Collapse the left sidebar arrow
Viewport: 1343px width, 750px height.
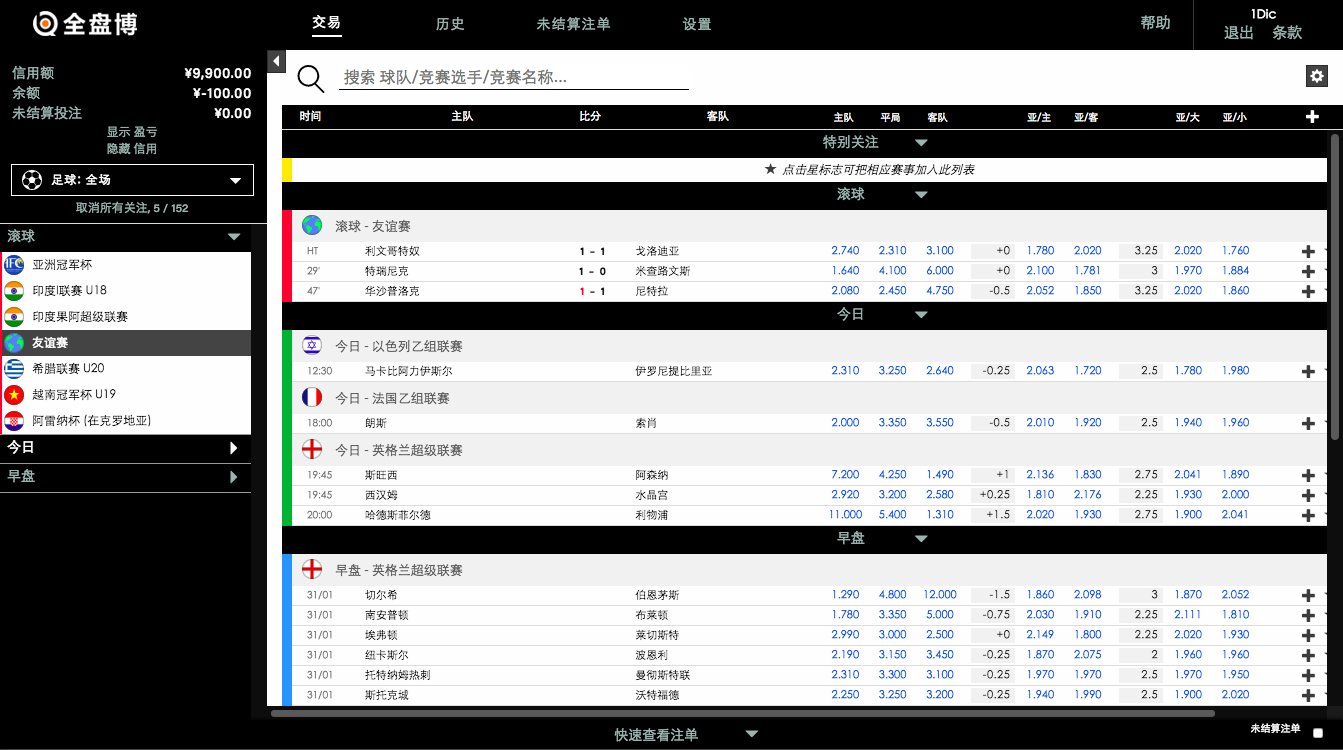click(276, 62)
